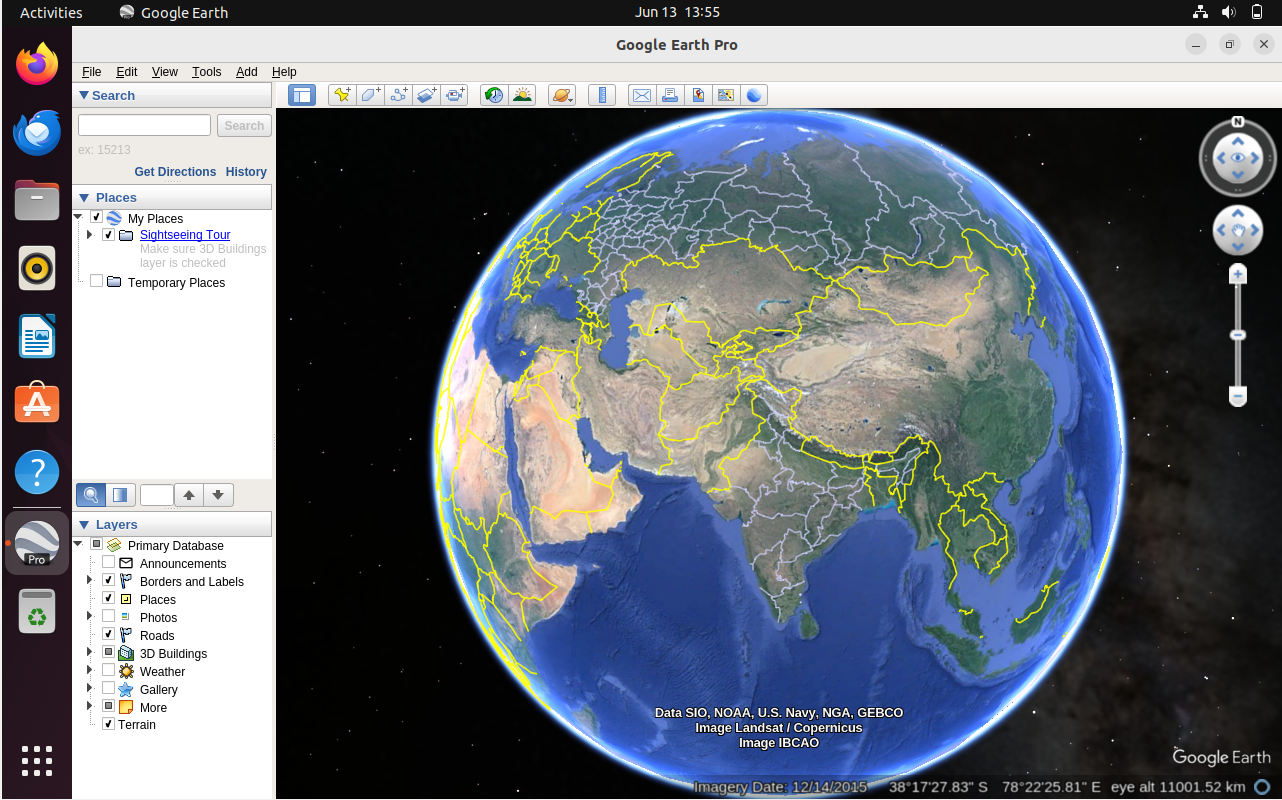1282x800 pixels.
Task: Uncheck the Sightseeing Tour checkbox
Action: pyautogui.click(x=109, y=235)
